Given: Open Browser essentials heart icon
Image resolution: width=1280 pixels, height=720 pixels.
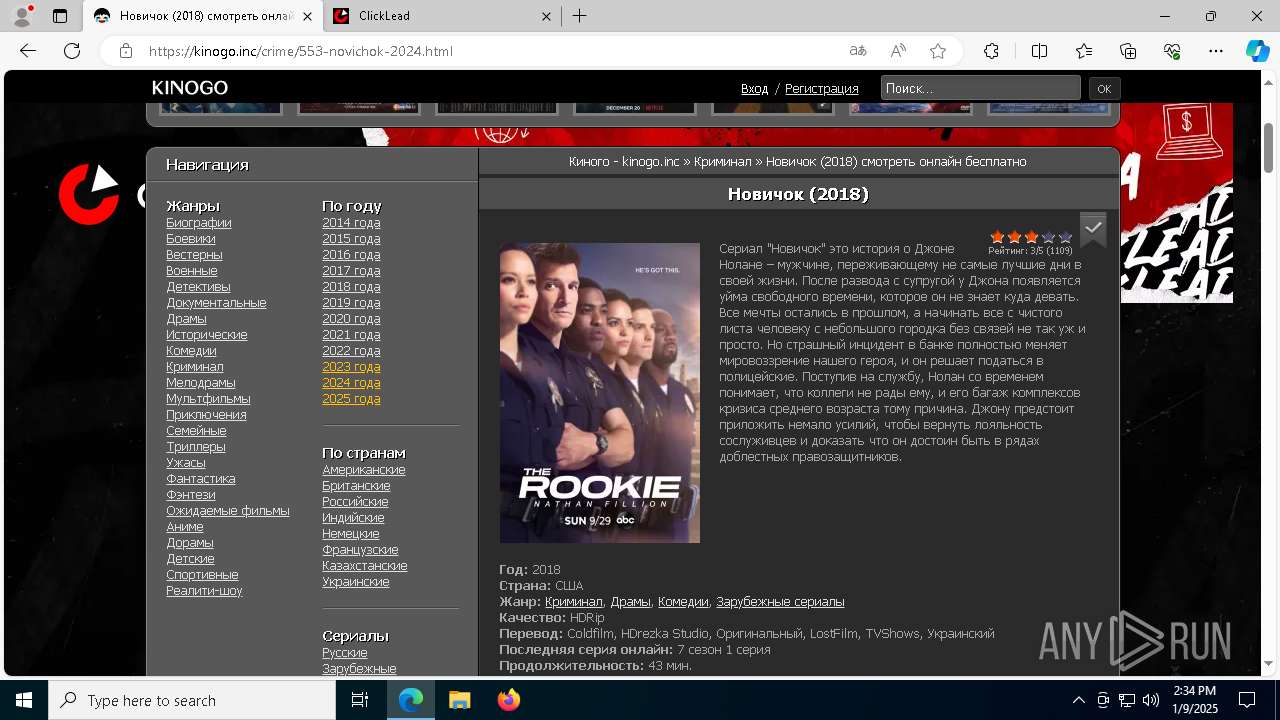Looking at the screenshot, I should [1172, 51].
